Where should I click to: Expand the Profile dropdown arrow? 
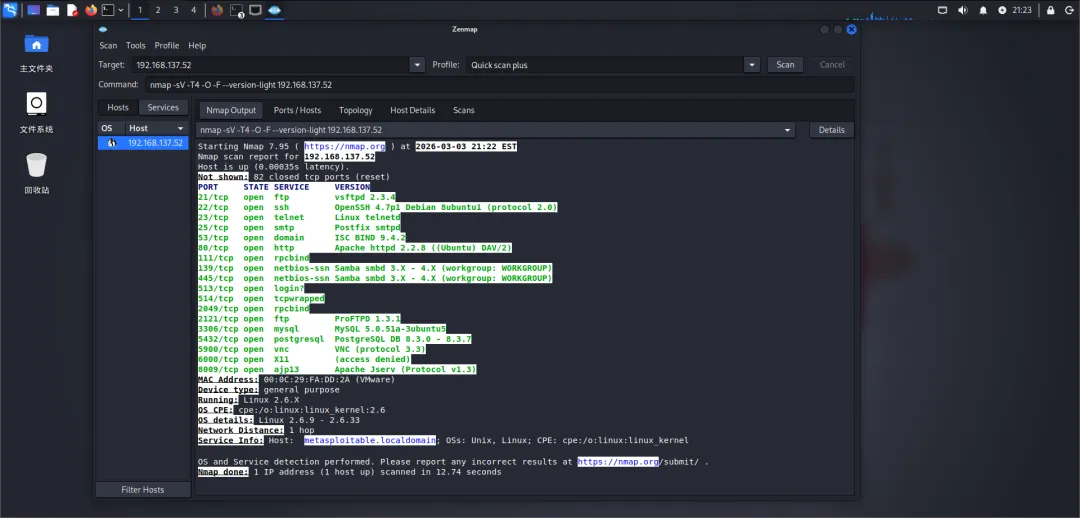pyautogui.click(x=751, y=65)
